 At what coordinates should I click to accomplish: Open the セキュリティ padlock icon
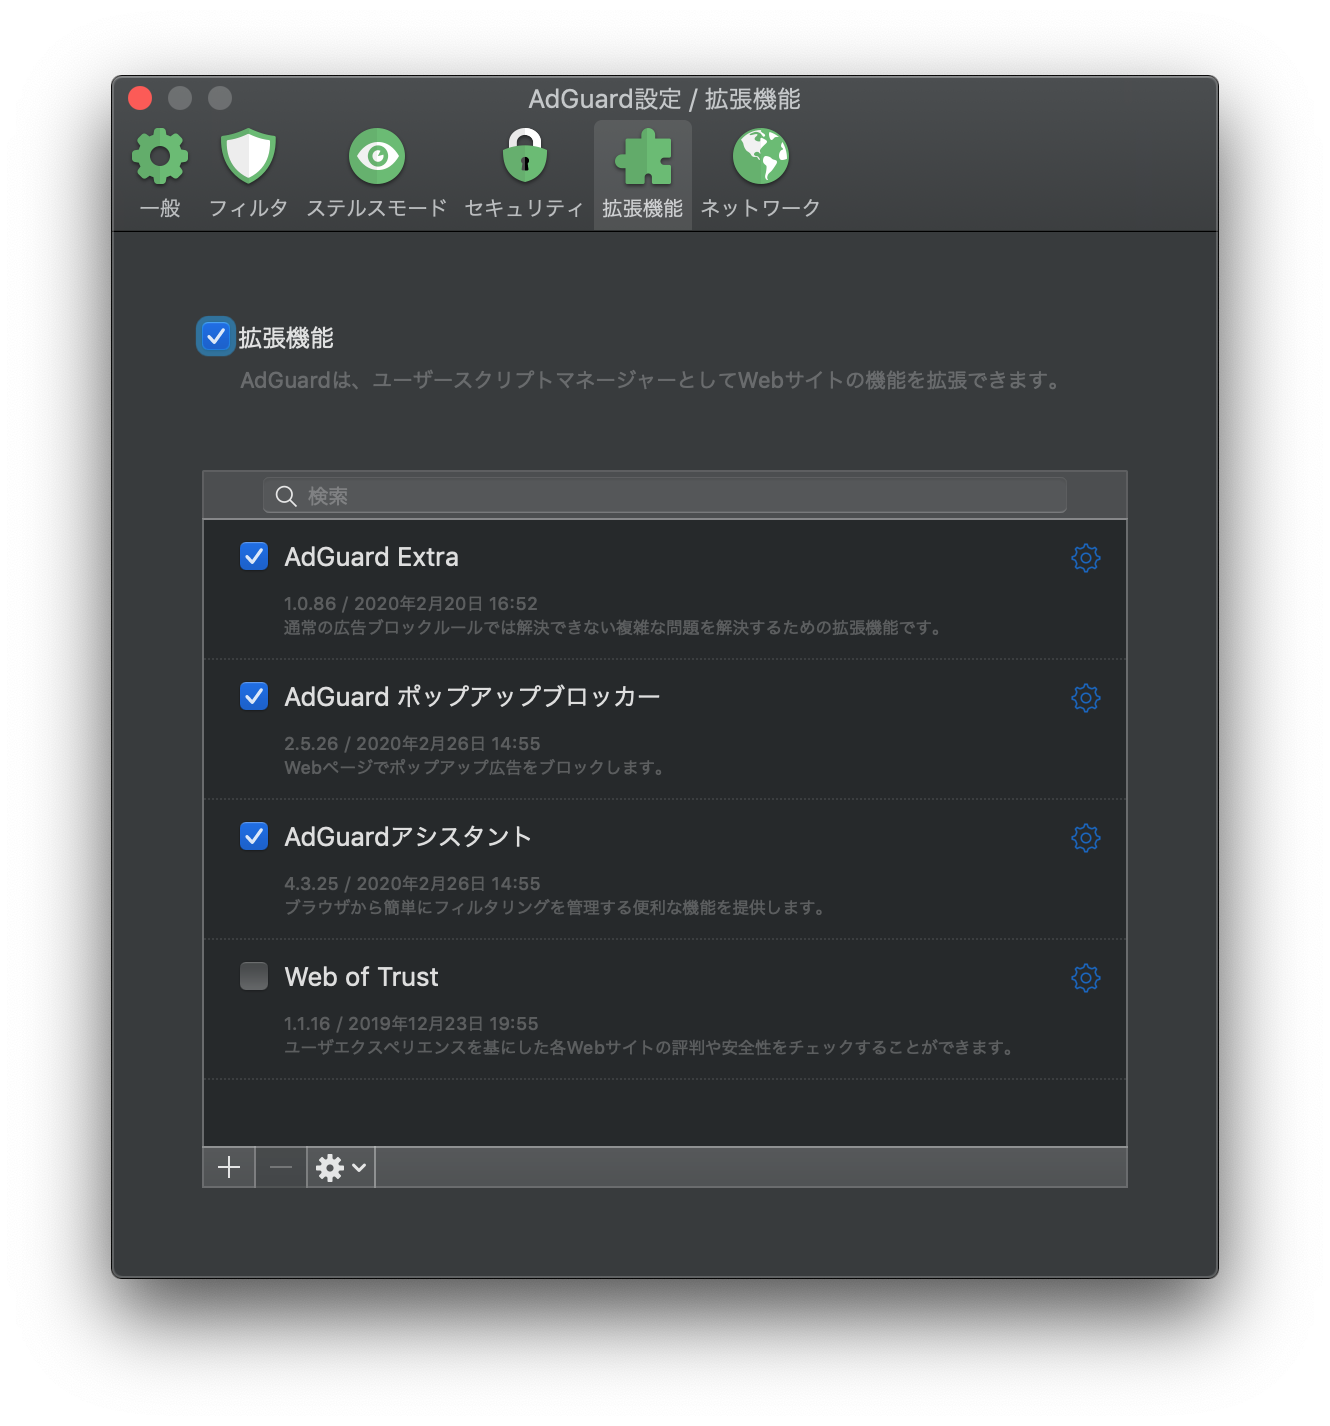524,156
